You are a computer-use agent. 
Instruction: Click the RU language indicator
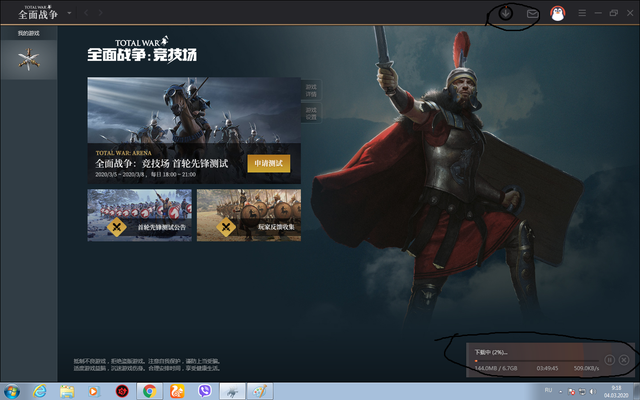tap(548, 390)
